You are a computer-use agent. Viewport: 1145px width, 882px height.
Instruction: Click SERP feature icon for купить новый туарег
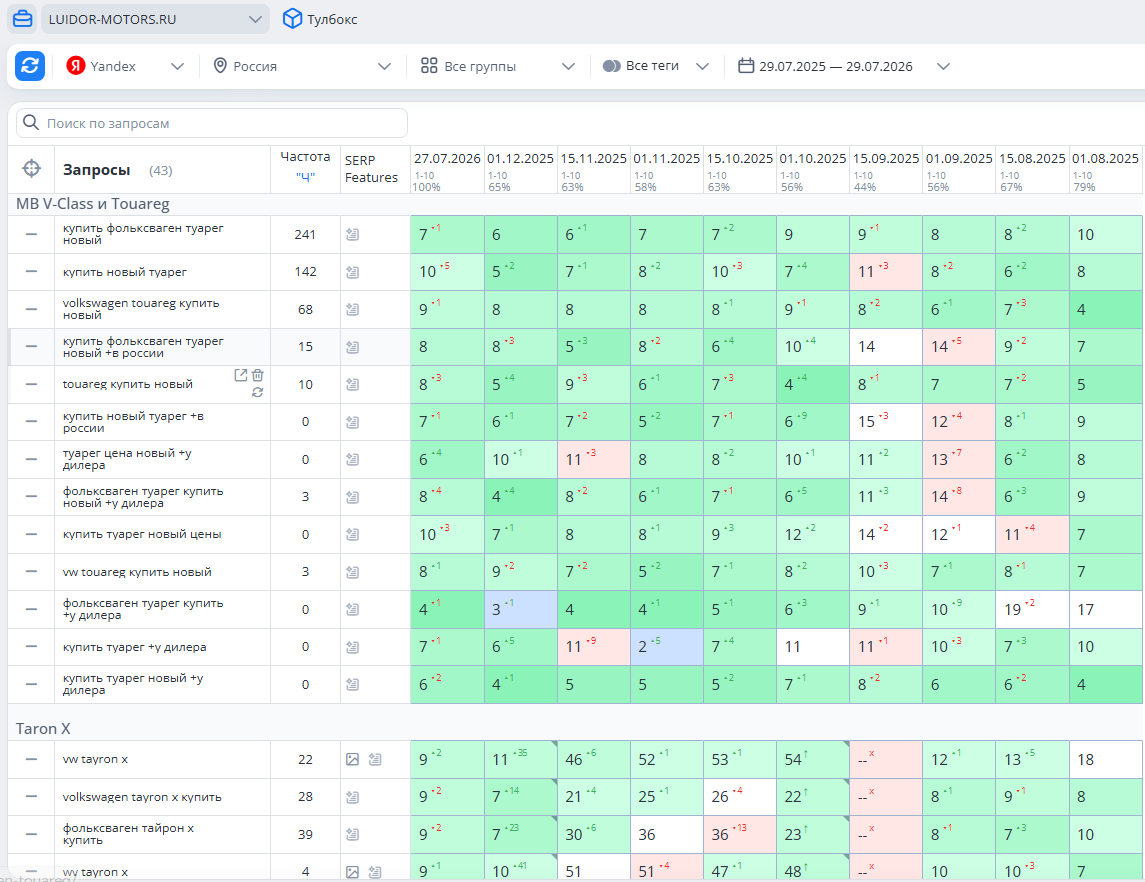point(353,272)
